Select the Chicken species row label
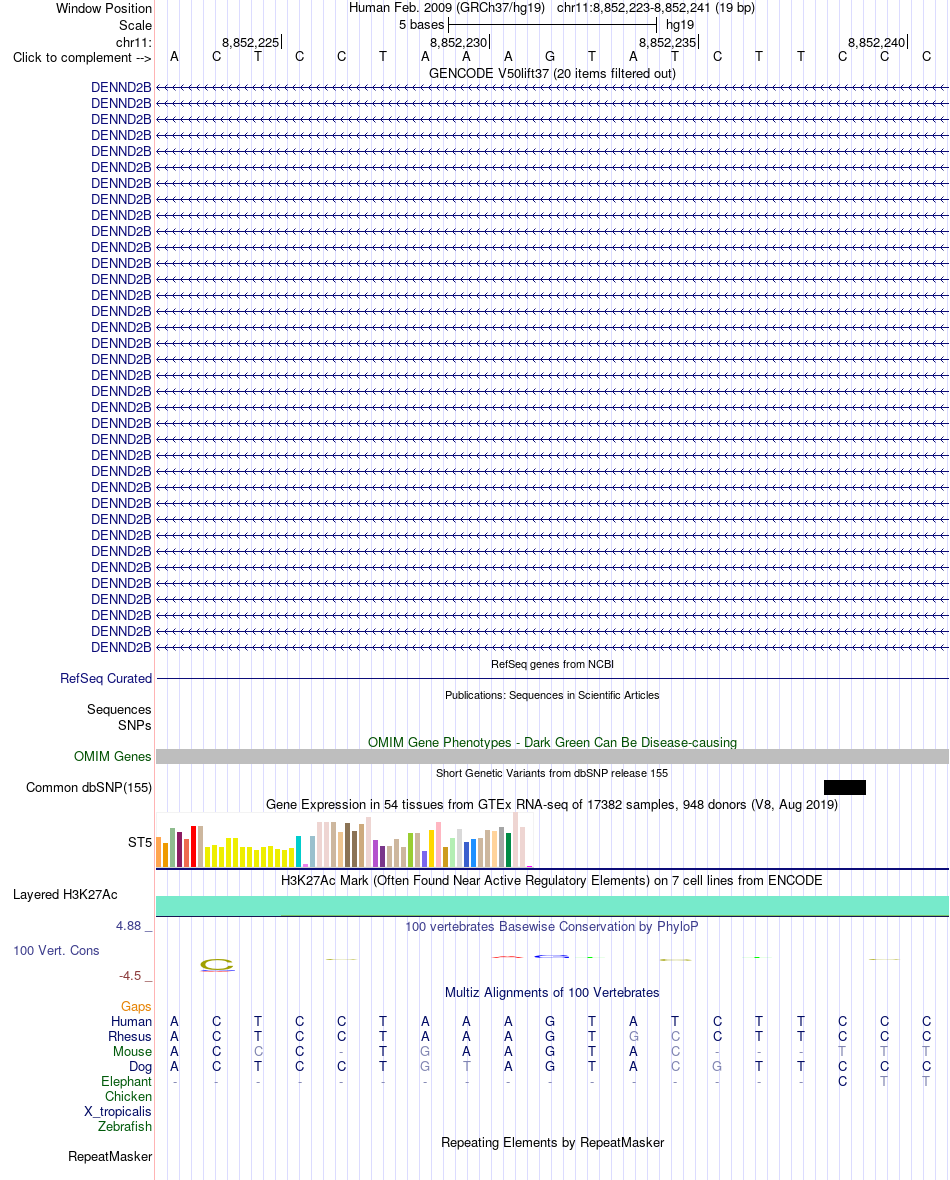This screenshot has height=1180, width=950. 129,1096
